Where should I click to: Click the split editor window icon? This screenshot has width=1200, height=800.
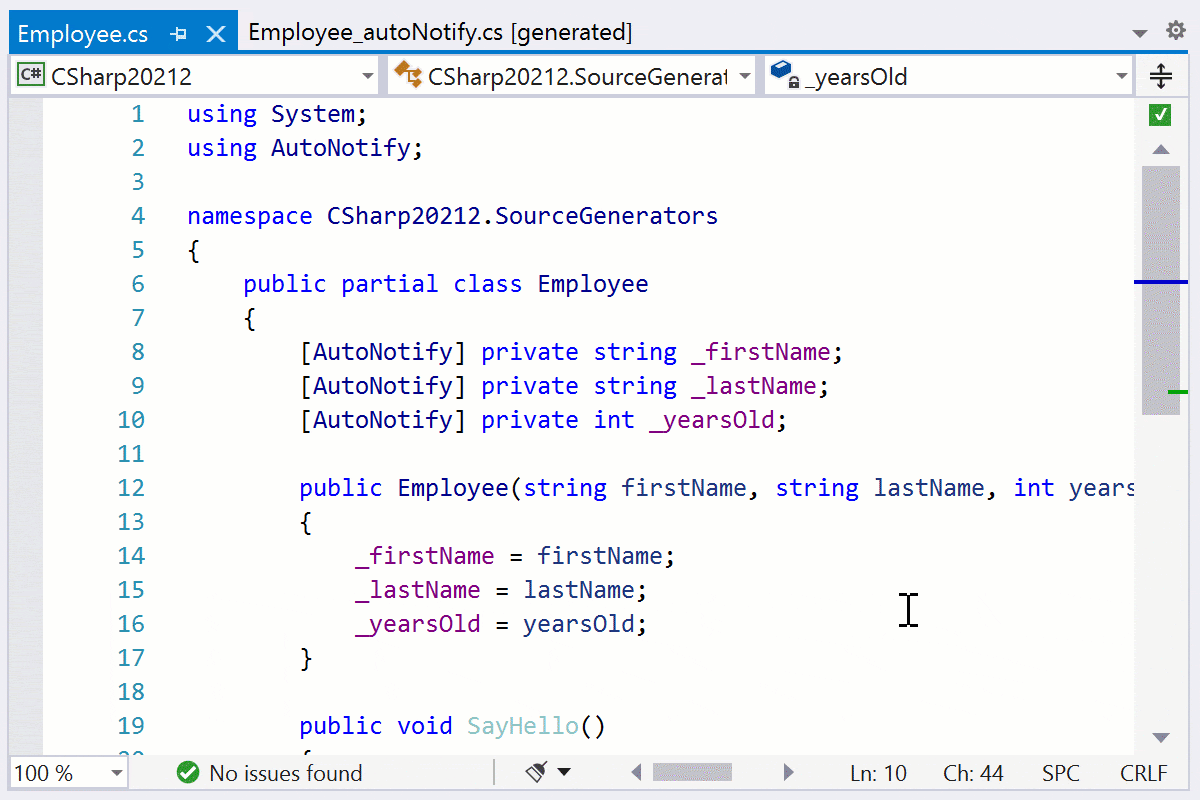point(1161,75)
